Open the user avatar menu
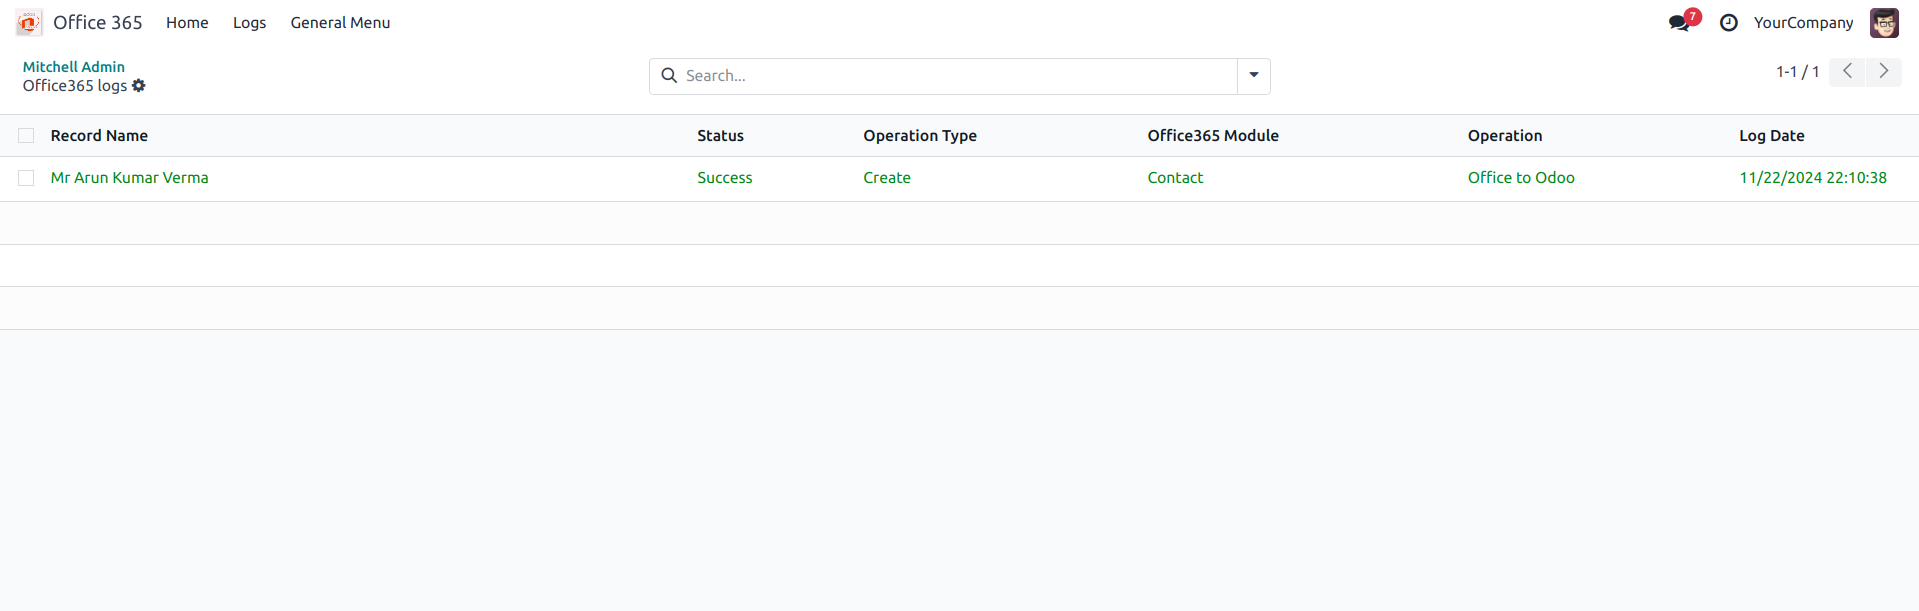Screen dimensions: 1919x611 pyautogui.click(x=1884, y=23)
